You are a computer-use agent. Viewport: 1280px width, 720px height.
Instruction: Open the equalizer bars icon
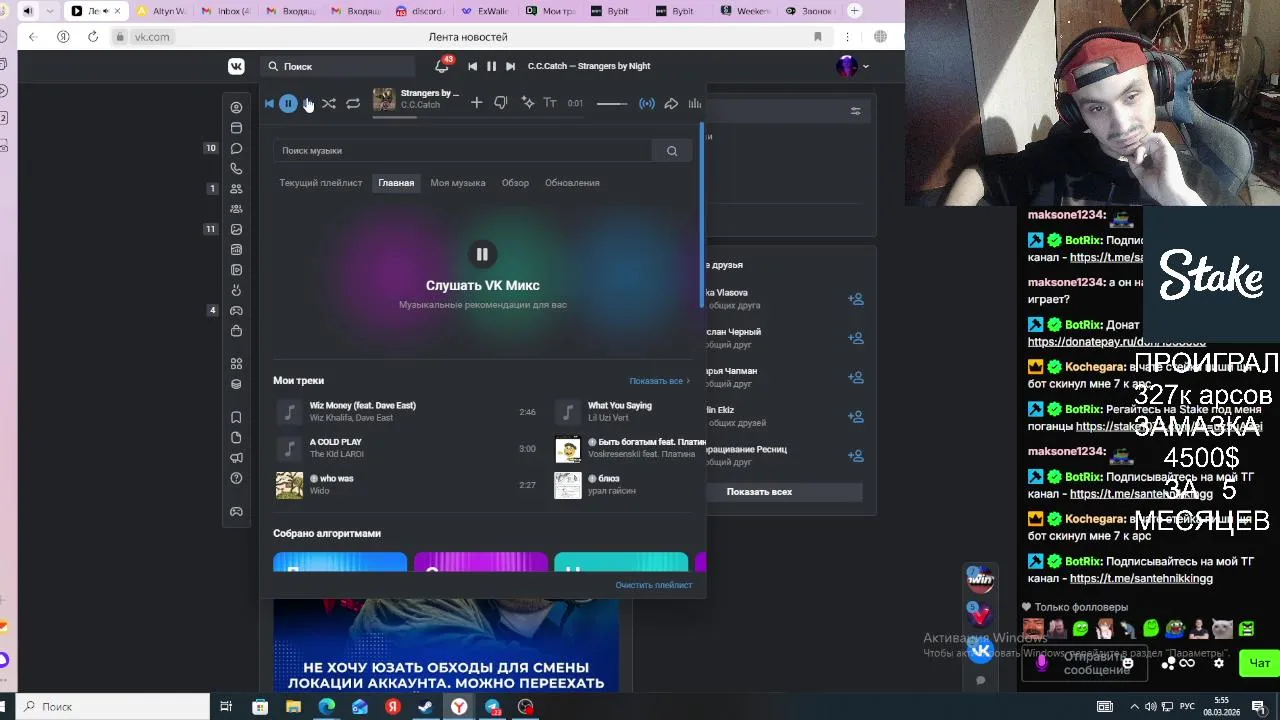tap(695, 103)
